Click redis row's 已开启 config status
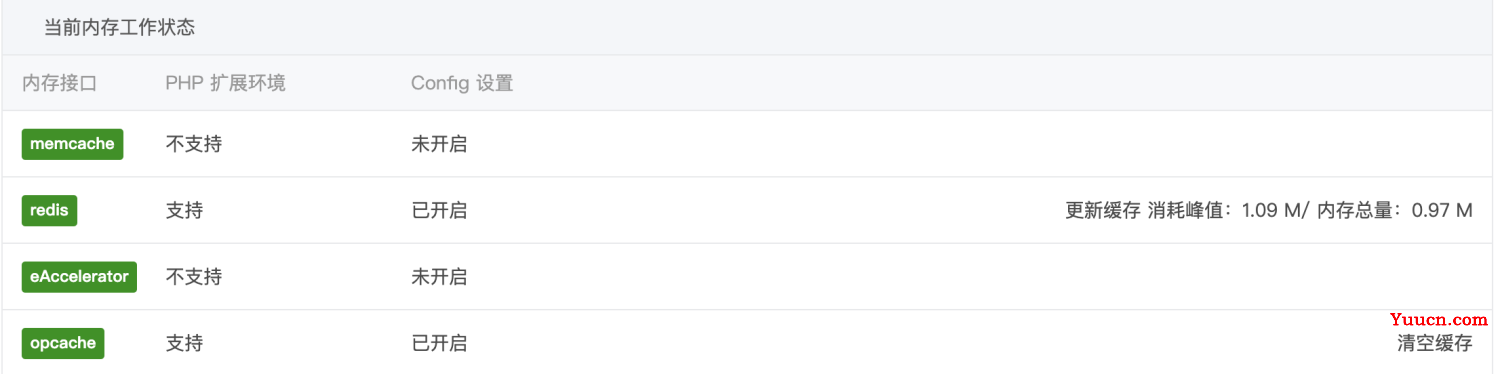The height and width of the screenshot is (374, 1500). tap(439, 211)
